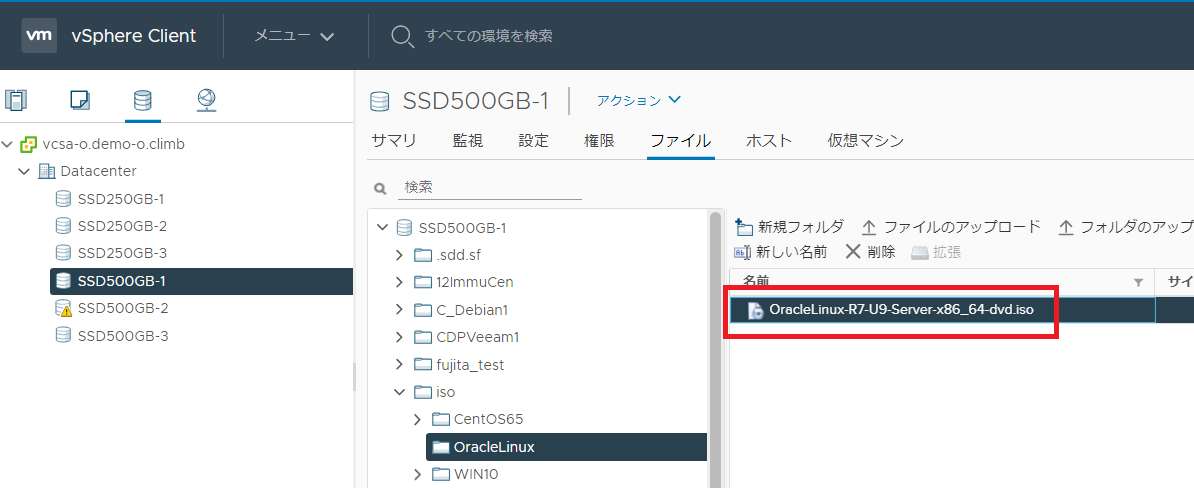Expand the 12ImmuCen folder
This screenshot has height=488, width=1194.
[400, 282]
